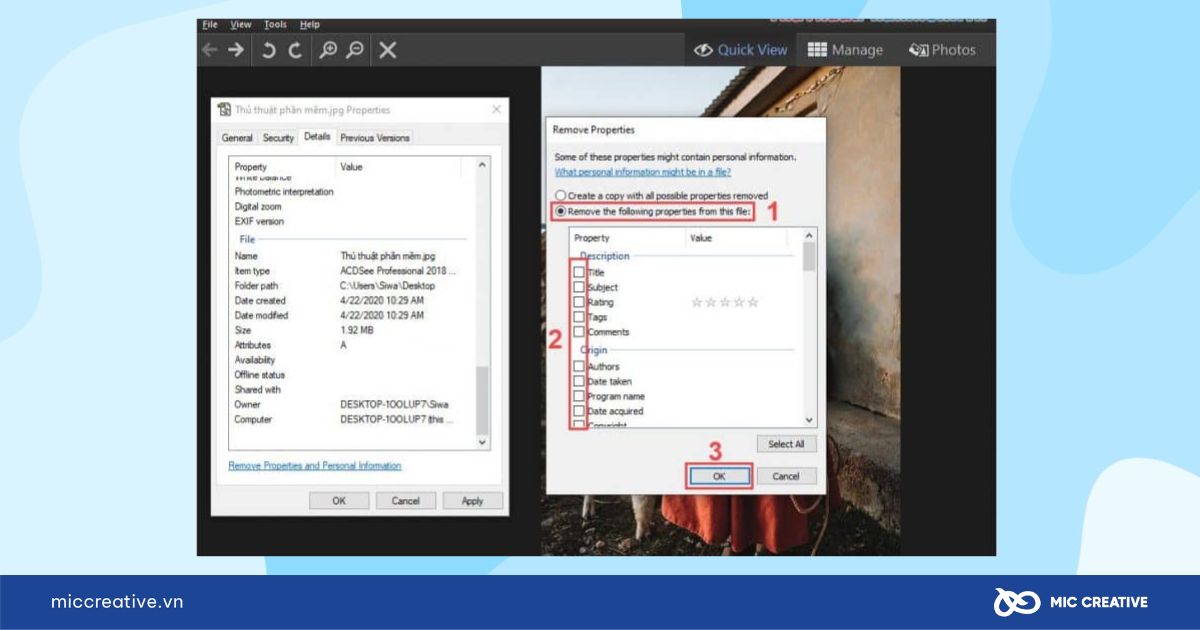
Task: Check the Program name property checkbox
Action: 579,396
